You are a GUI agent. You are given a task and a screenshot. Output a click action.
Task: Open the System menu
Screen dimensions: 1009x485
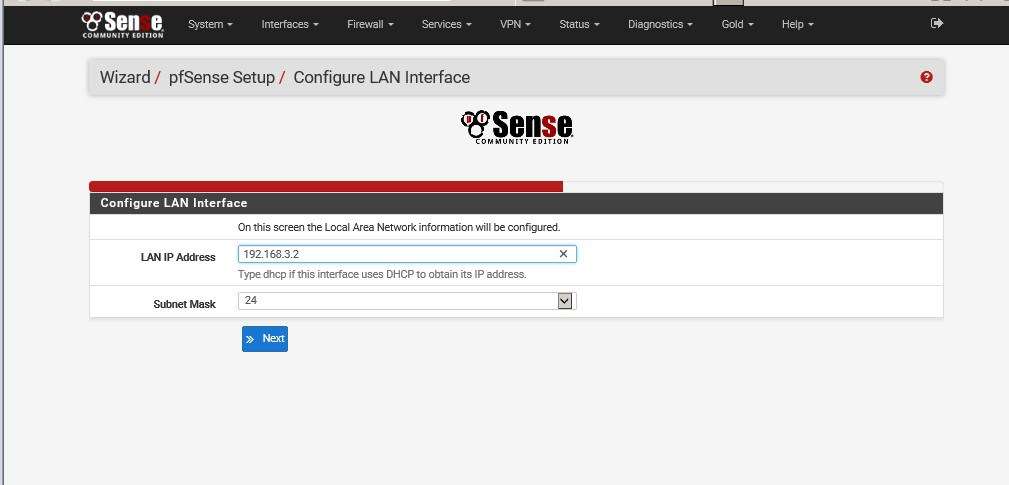click(210, 24)
